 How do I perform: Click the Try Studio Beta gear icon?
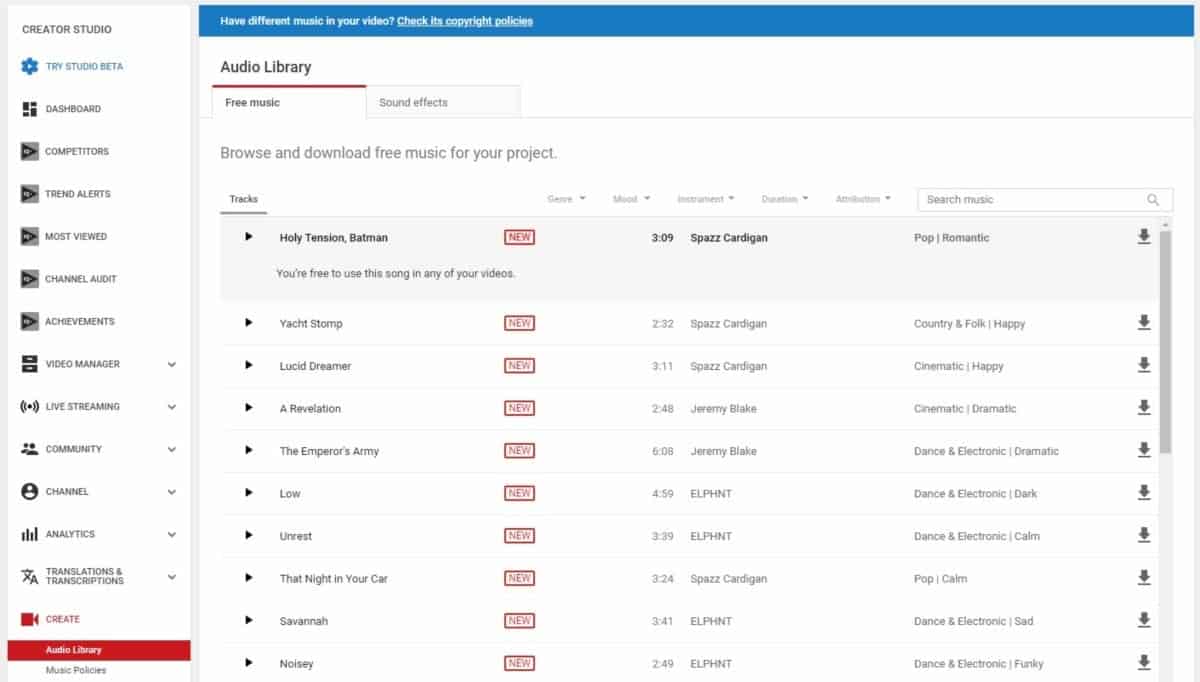[30, 66]
